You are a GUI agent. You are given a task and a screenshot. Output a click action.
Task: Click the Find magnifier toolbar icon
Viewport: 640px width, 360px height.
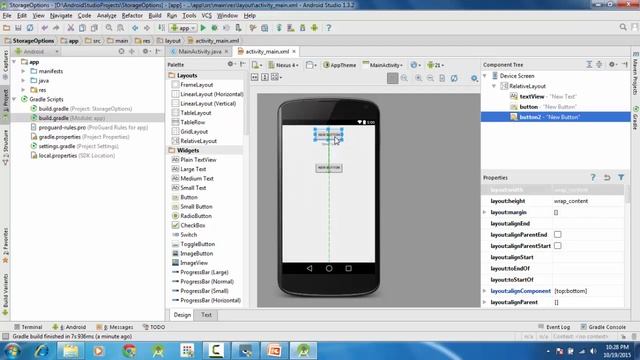[x=109, y=28]
